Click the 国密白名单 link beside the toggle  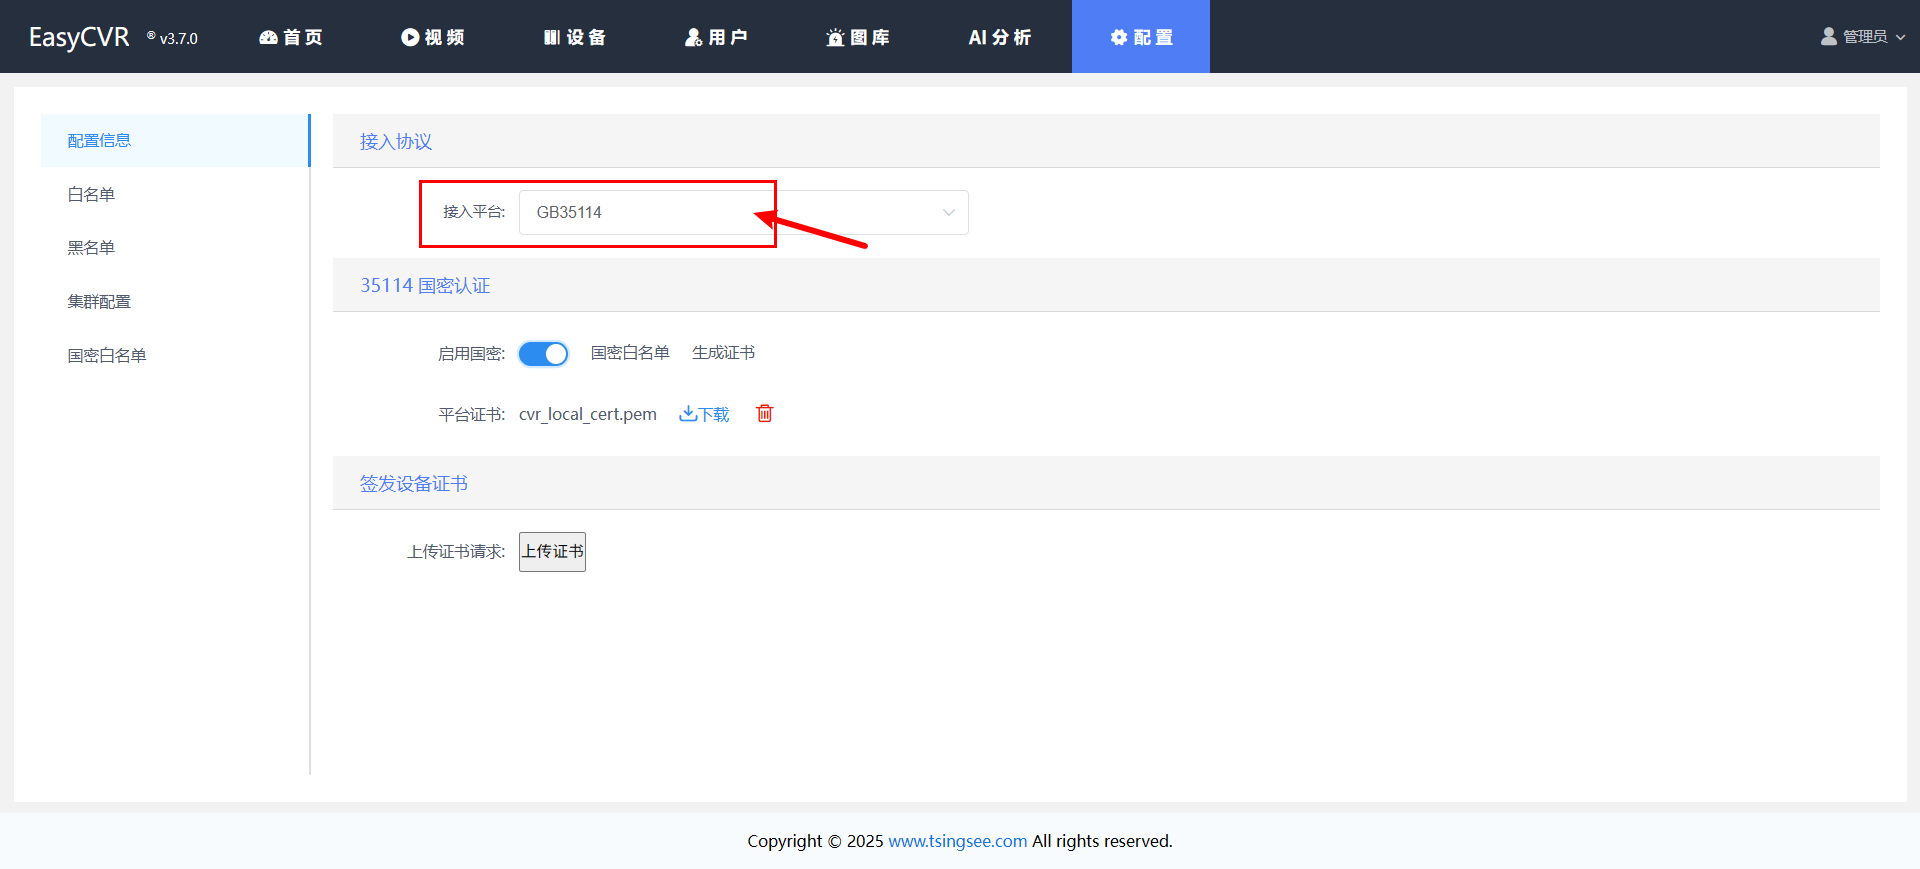[x=630, y=353]
